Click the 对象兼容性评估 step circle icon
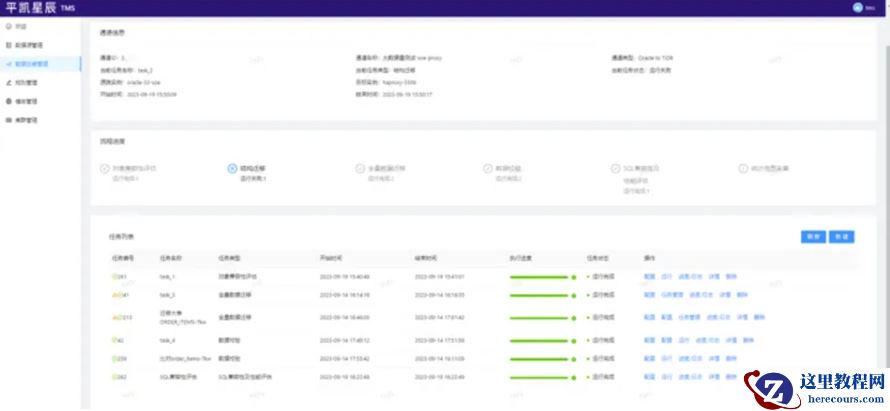Screen dimensions: 890x411 (104, 169)
